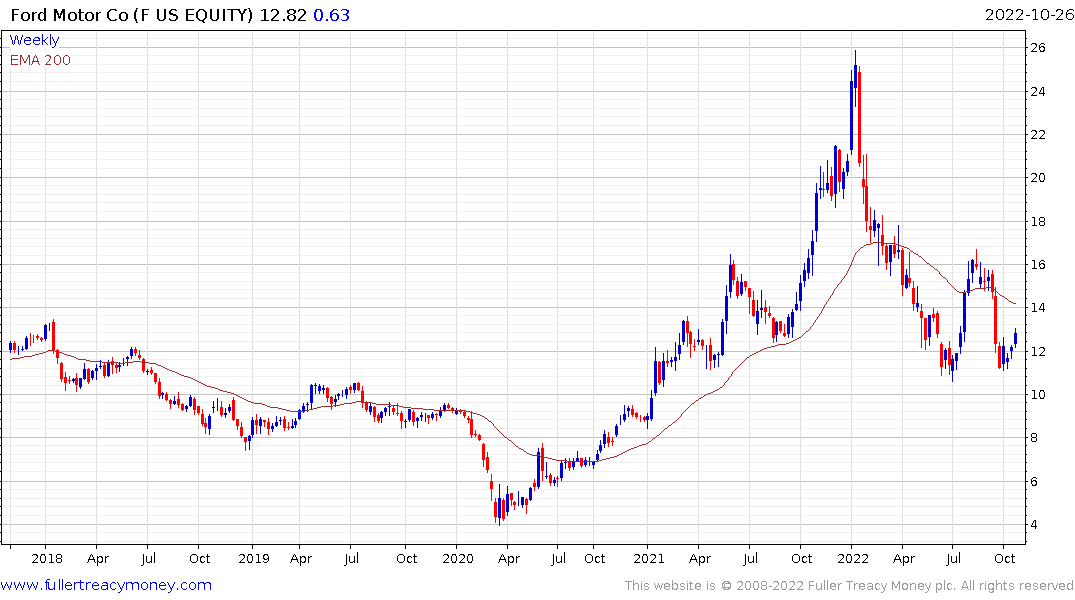Click the latest blue candle at October 2022

coord(1015,337)
